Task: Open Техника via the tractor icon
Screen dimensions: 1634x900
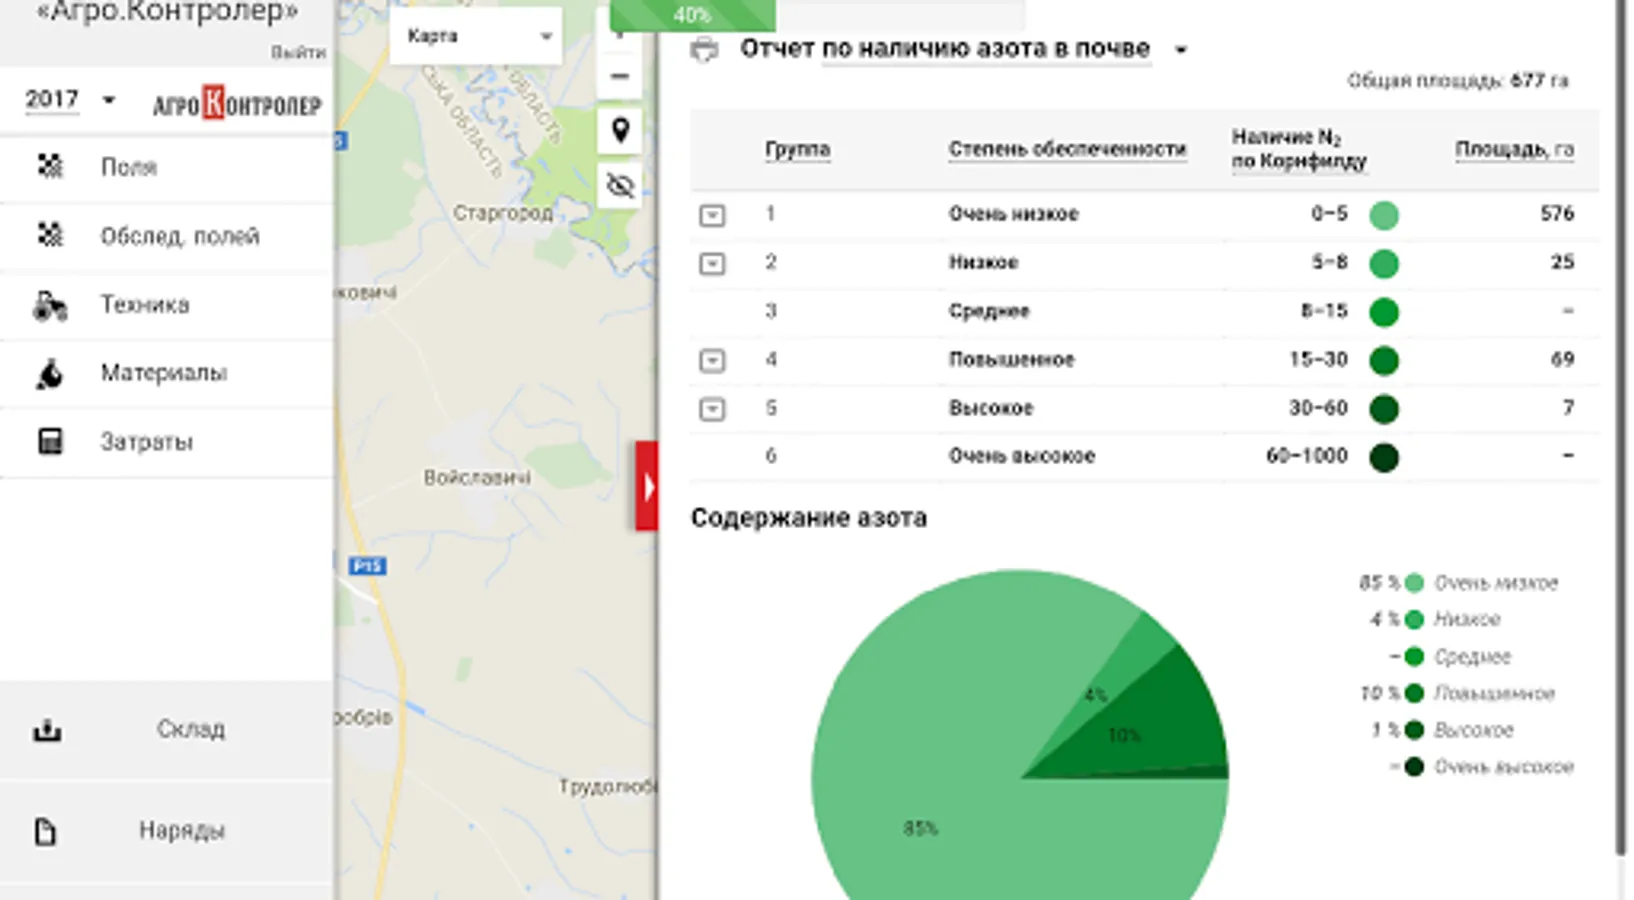Action: click(x=50, y=304)
